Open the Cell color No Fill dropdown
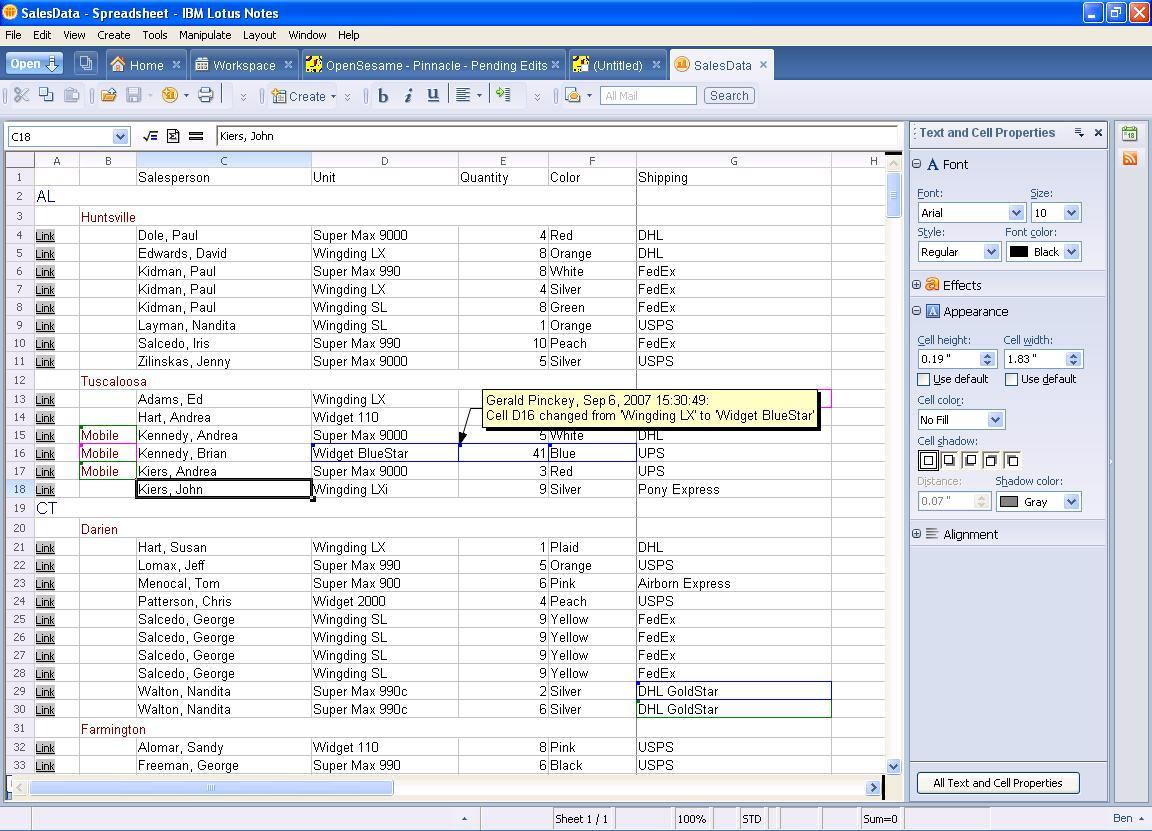This screenshot has height=831, width=1152. (994, 420)
